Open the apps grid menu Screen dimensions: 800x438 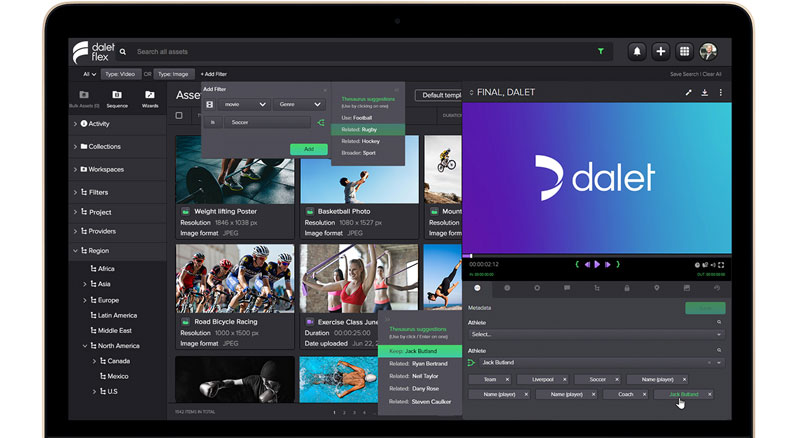tap(684, 52)
